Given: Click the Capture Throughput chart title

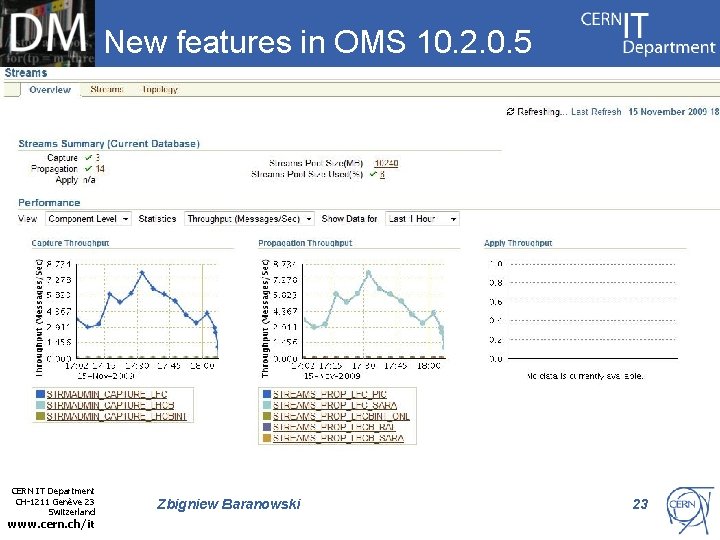Looking at the screenshot, I should (x=70, y=243).
